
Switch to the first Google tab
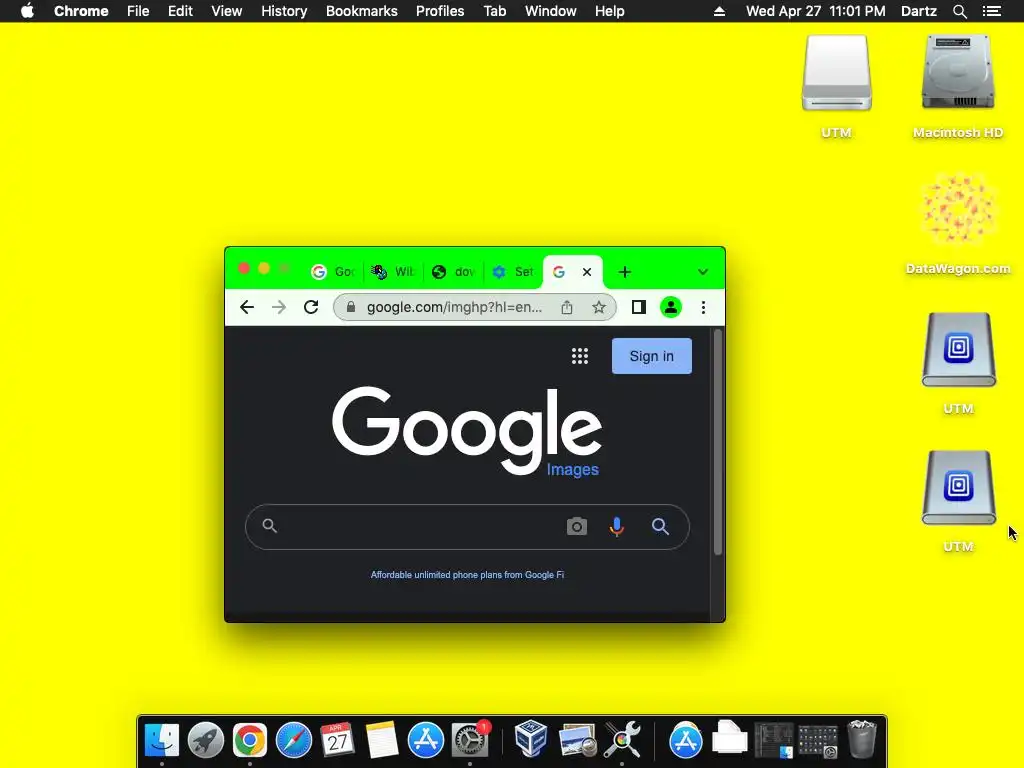(334, 272)
